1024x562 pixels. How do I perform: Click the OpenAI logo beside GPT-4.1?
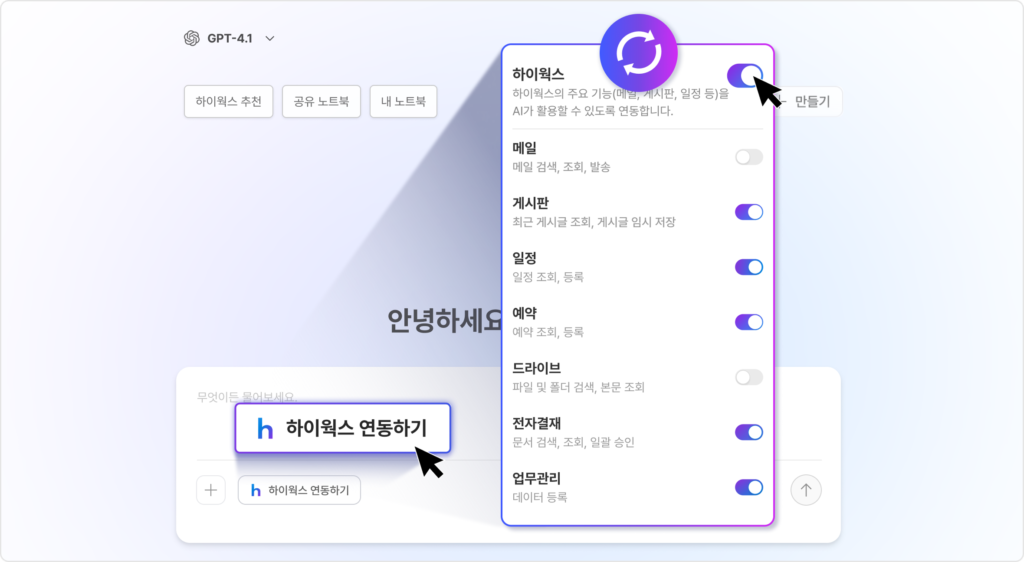tap(192, 39)
